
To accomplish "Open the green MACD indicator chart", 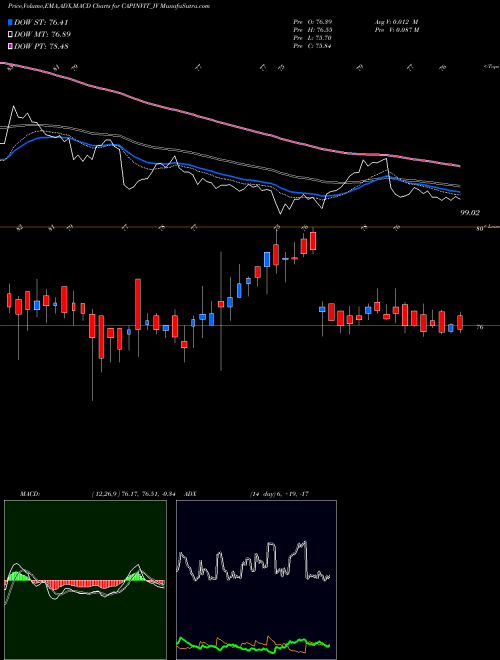I will (x=85, y=580).
